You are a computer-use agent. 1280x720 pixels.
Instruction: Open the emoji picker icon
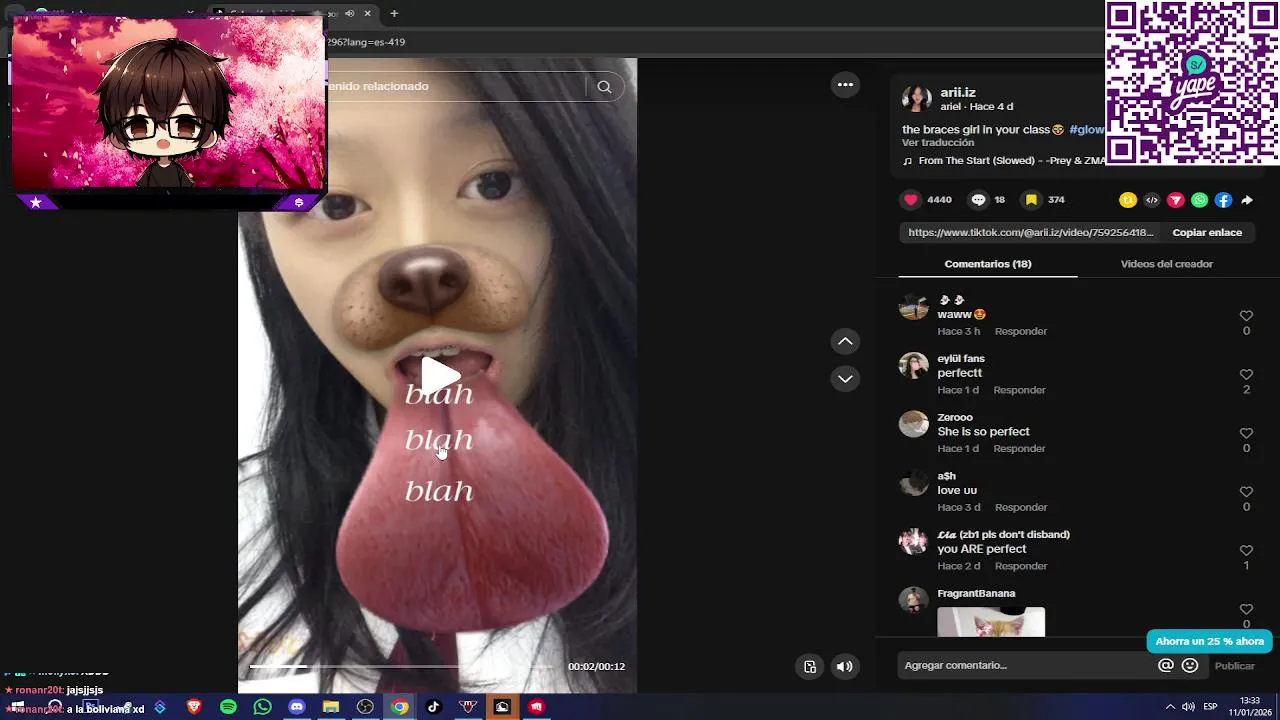click(x=1190, y=665)
